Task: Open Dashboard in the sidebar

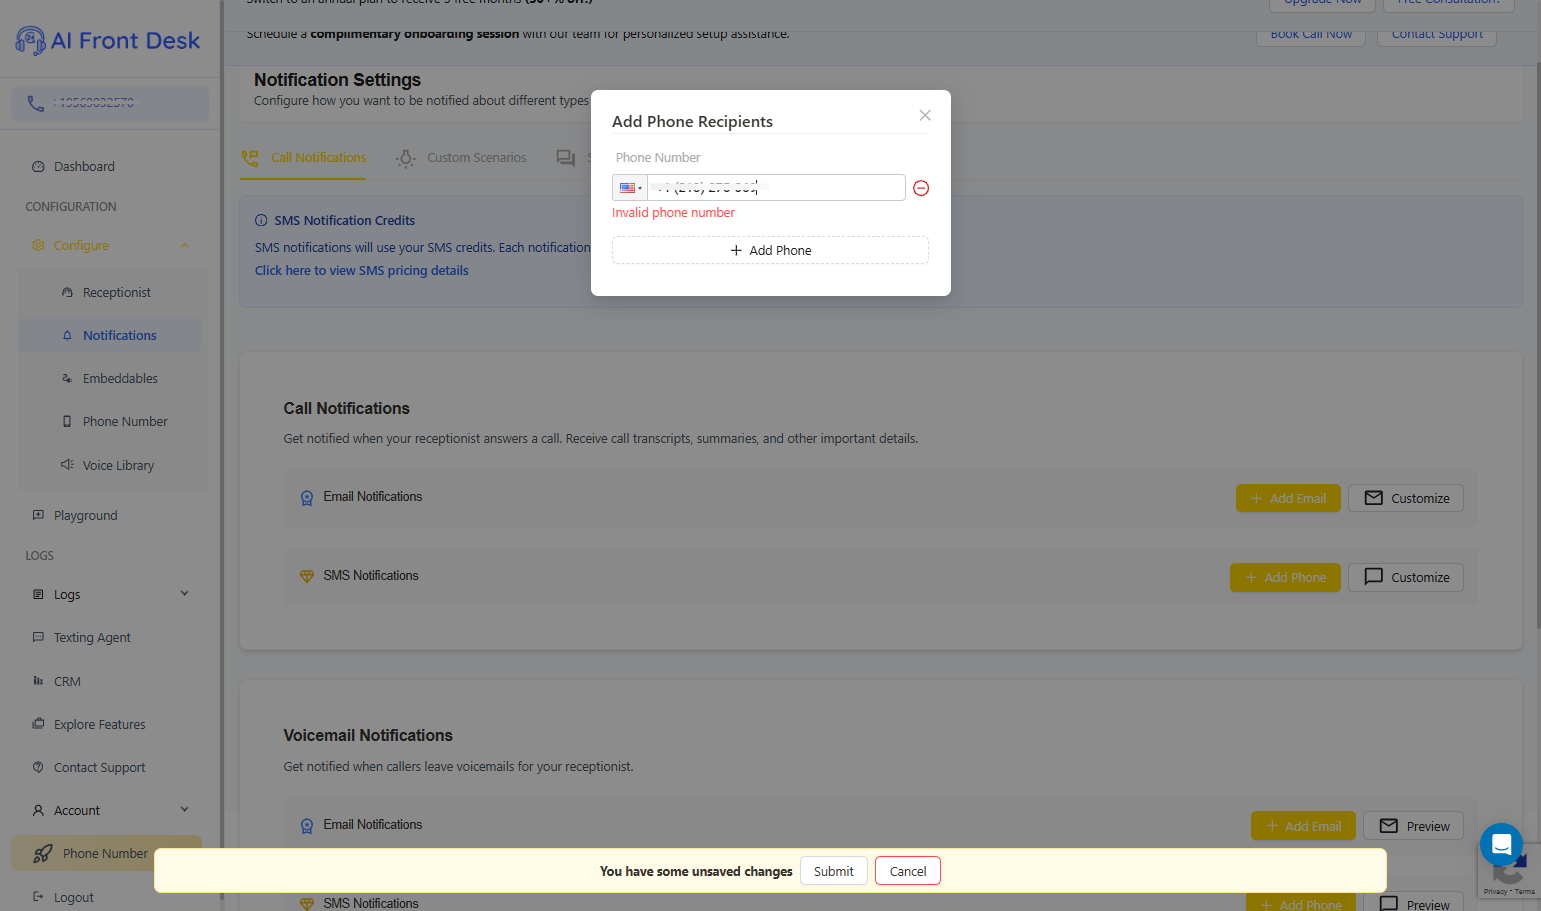Action: click(x=84, y=167)
